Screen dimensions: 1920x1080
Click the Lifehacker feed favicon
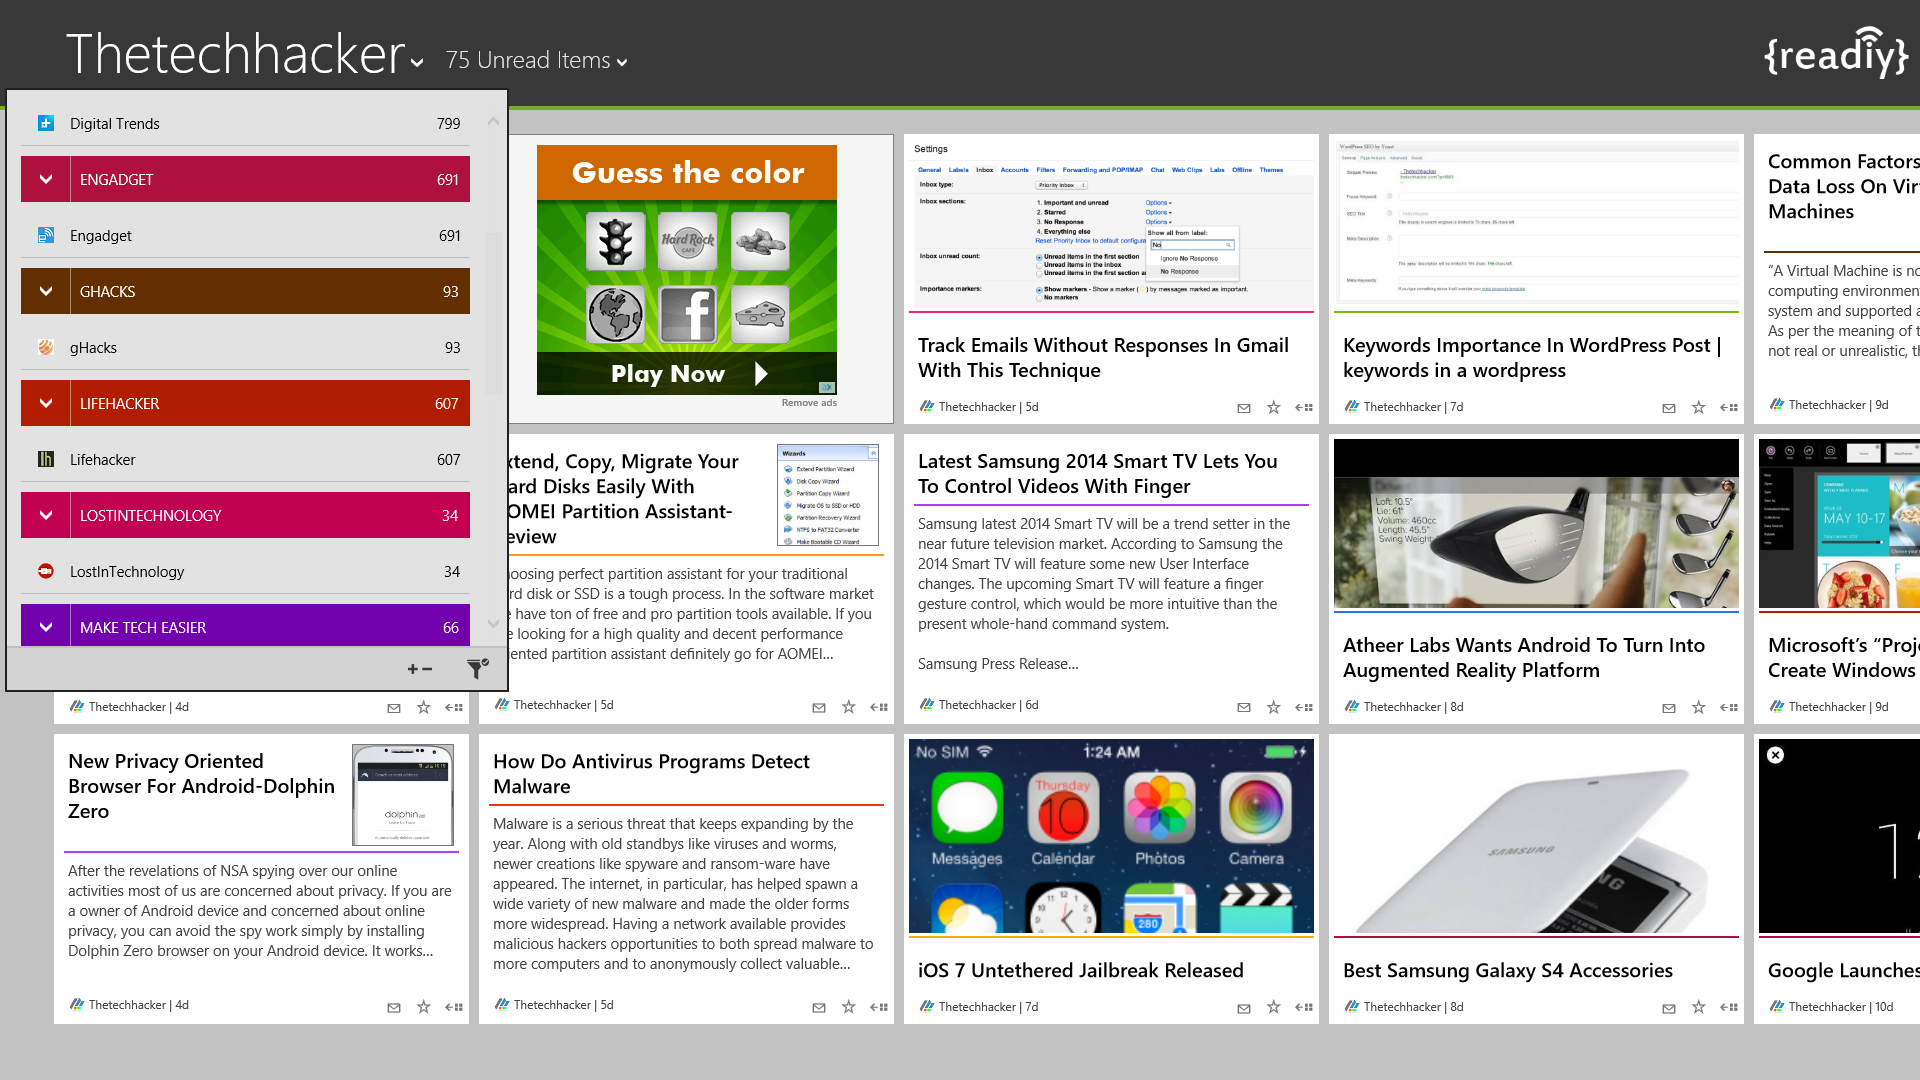pos(46,459)
